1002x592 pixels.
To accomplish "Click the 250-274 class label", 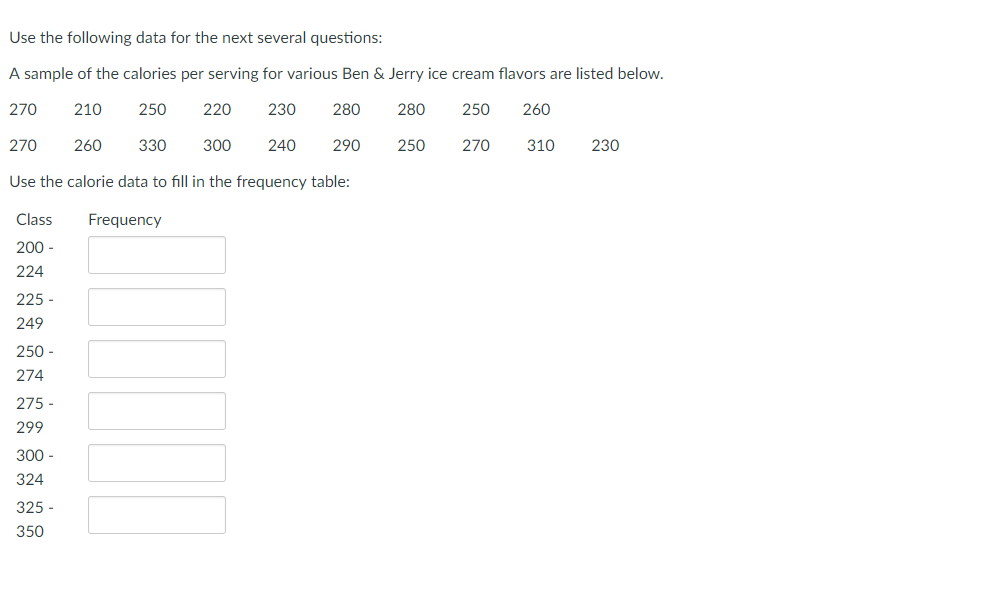I will tap(34, 363).
